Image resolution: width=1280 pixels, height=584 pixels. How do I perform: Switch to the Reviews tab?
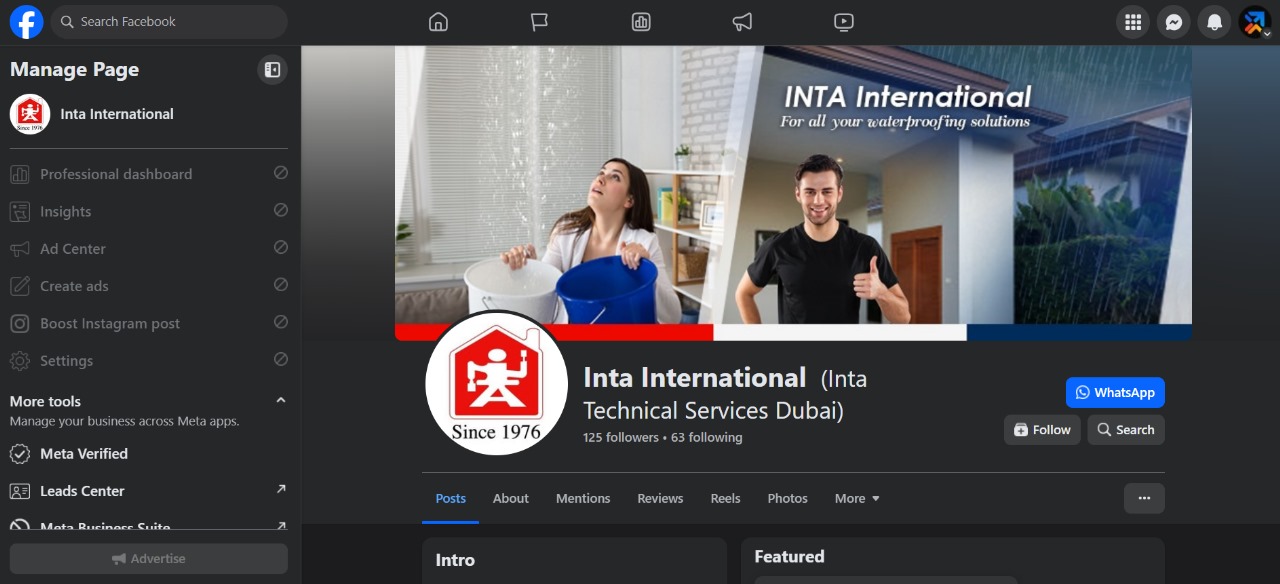(660, 498)
